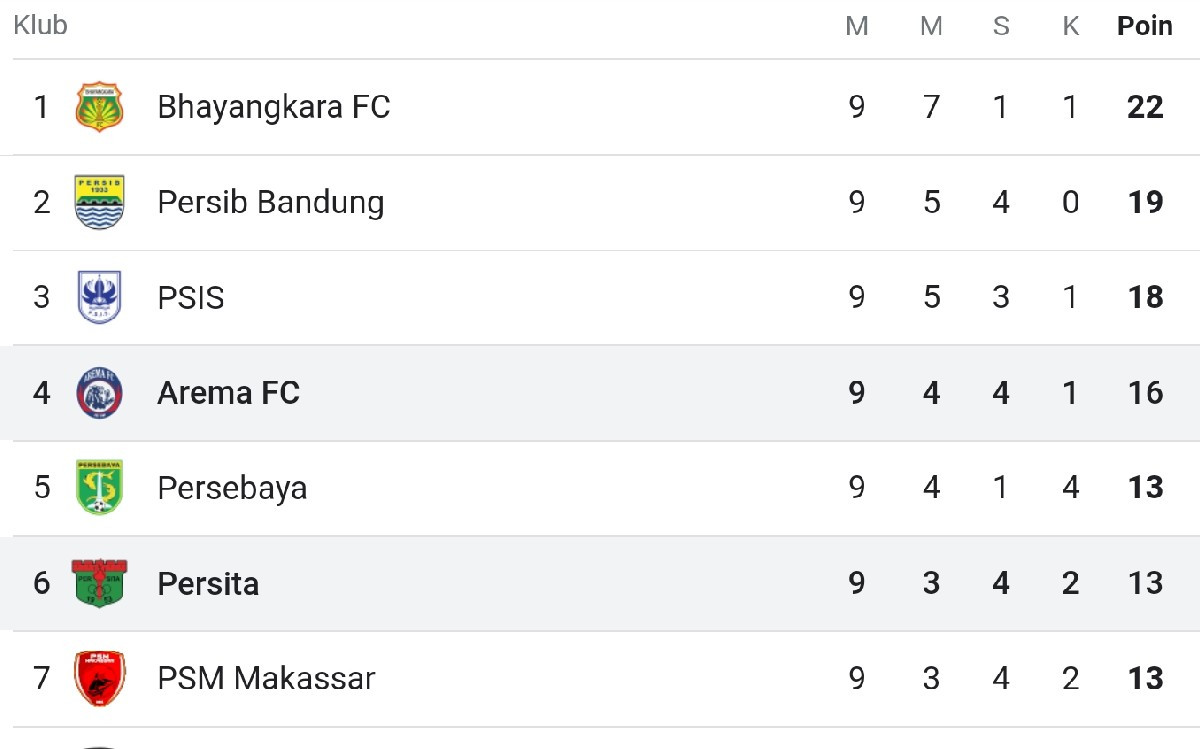Click the partially visible eighth club logo
The width and height of the screenshot is (1200, 749).
(97, 744)
